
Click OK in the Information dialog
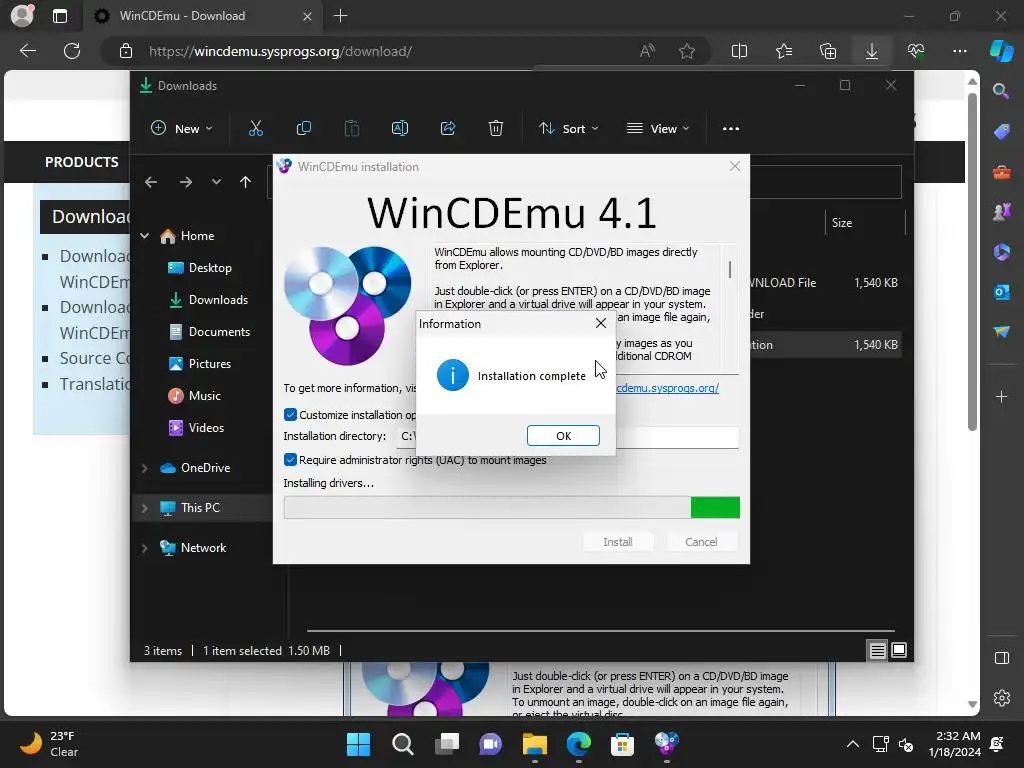click(563, 436)
